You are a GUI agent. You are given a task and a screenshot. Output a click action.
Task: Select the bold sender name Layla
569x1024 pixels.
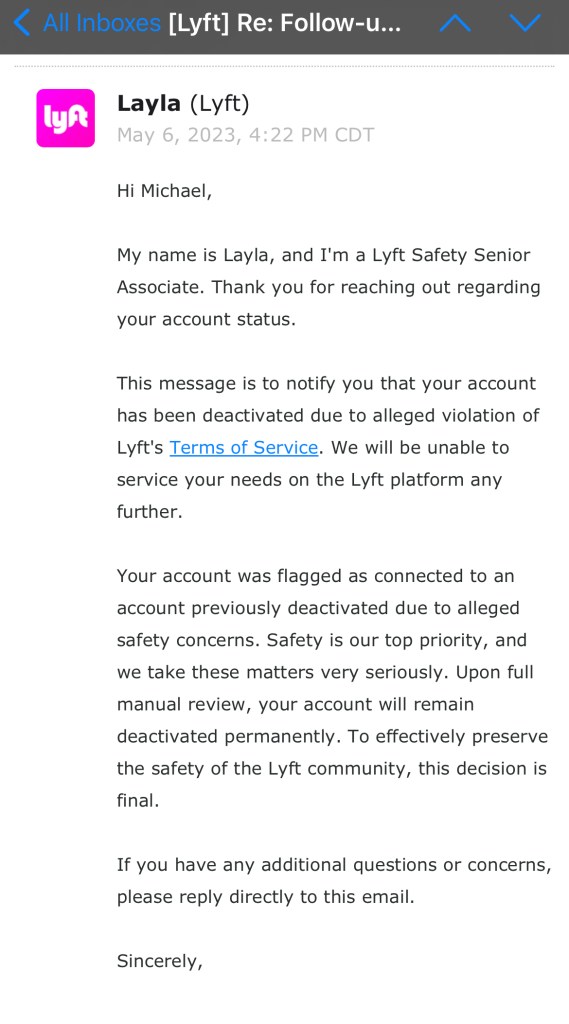[148, 104]
